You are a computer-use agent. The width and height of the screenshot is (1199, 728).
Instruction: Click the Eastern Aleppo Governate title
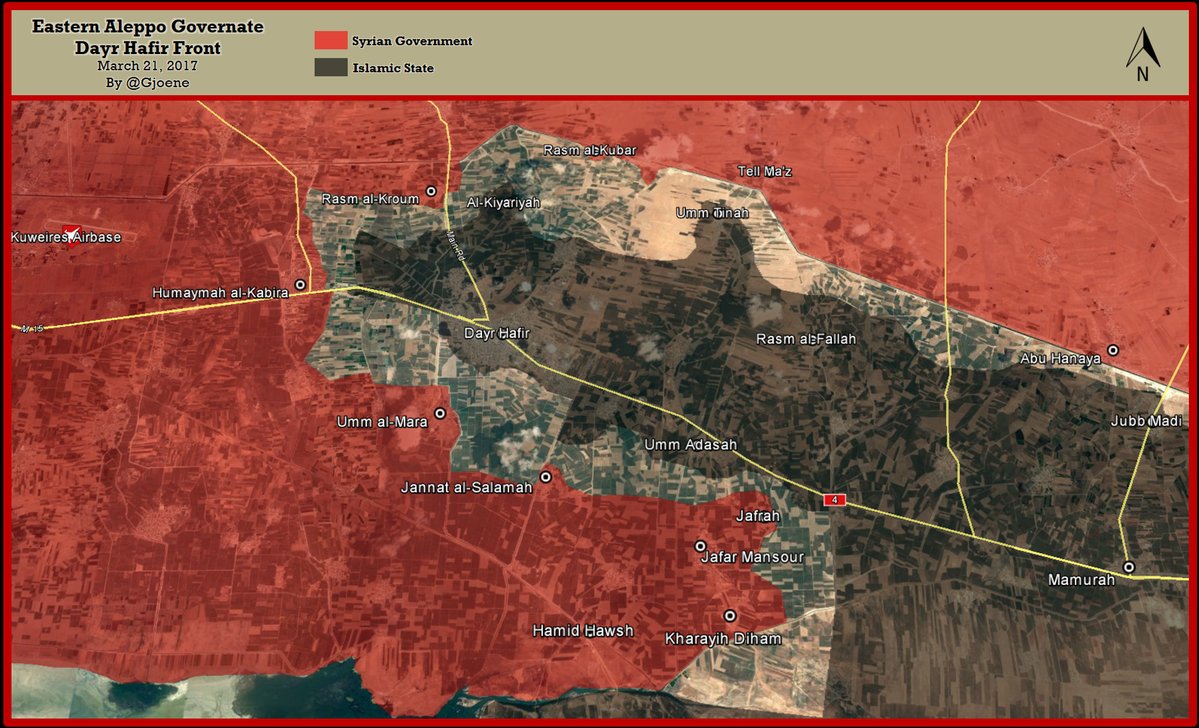[x=148, y=27]
